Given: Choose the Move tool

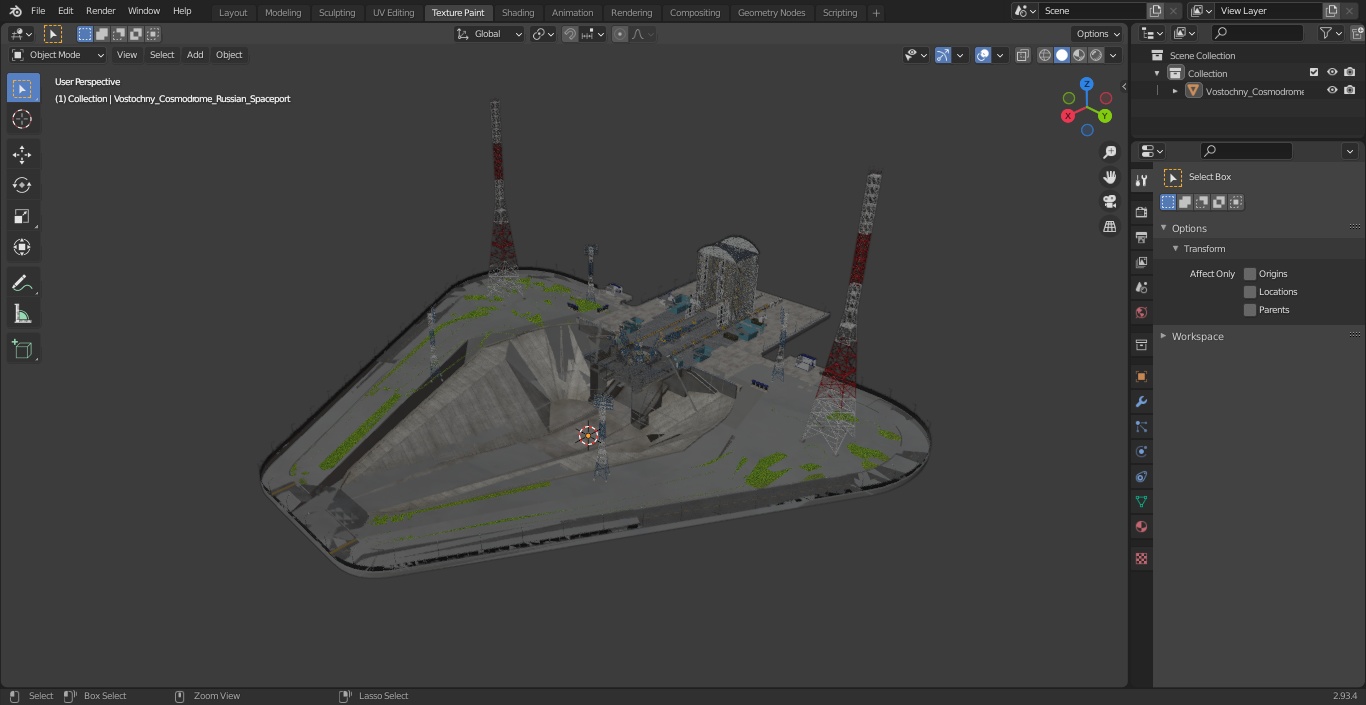Looking at the screenshot, I should (22, 154).
